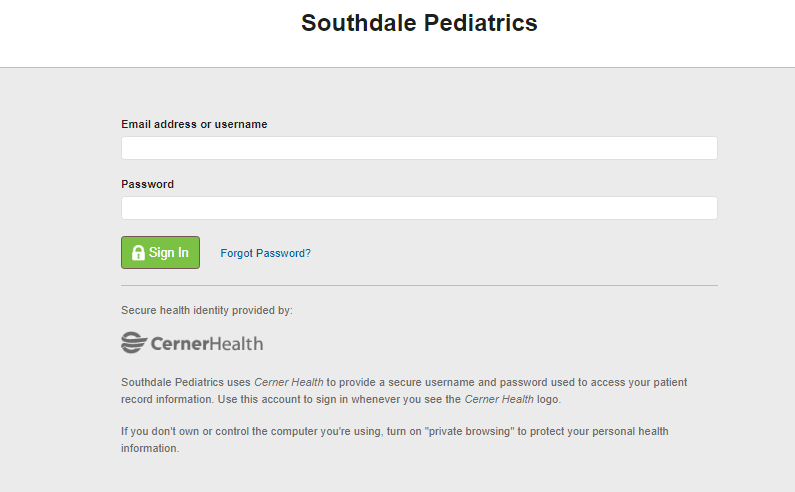Click the green Sign In button
The height and width of the screenshot is (492, 795).
[x=160, y=253]
